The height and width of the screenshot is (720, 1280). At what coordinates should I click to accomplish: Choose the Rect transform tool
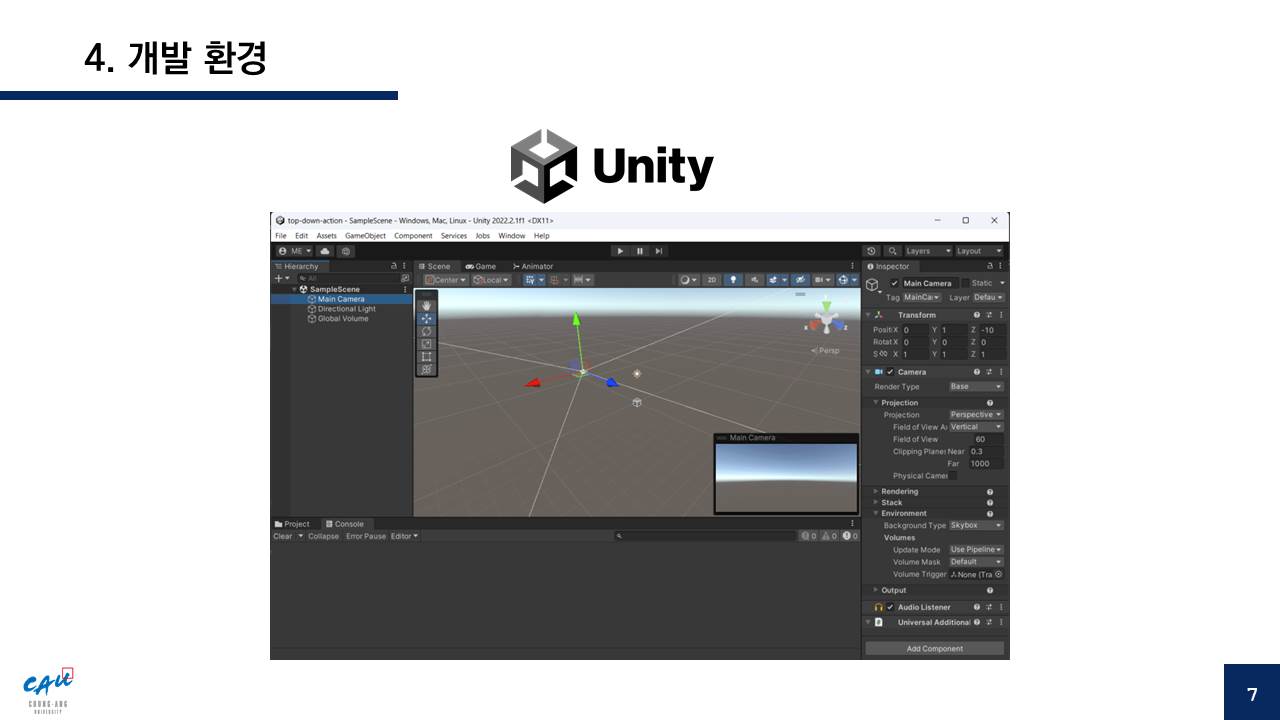click(427, 356)
